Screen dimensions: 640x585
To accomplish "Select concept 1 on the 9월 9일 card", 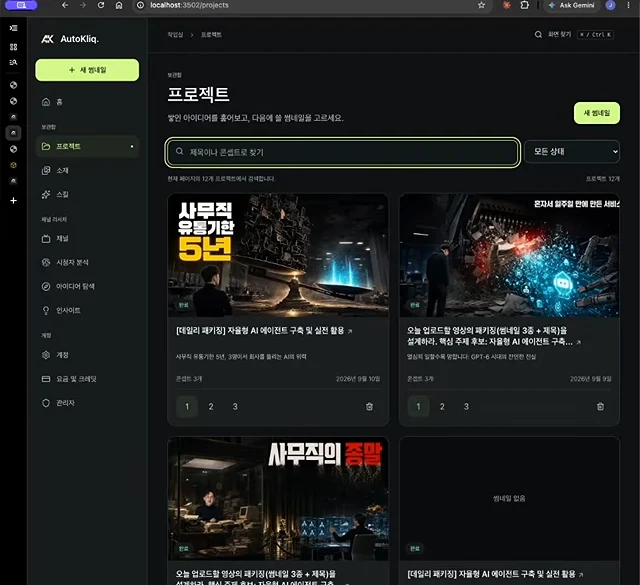I will [418, 407].
